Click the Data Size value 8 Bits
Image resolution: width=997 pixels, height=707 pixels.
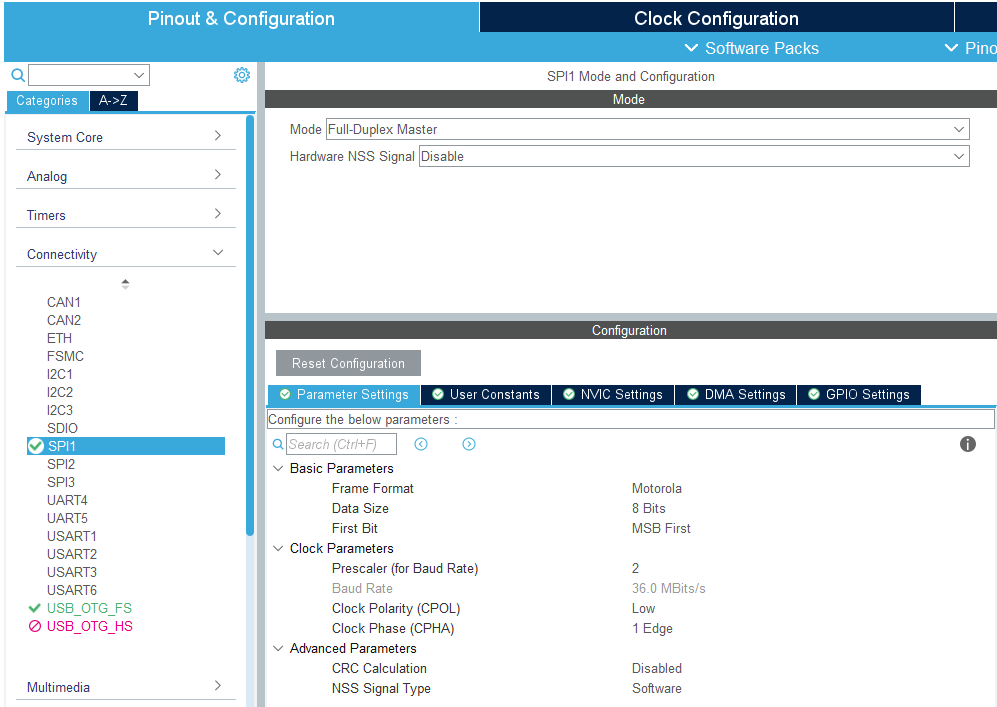tap(649, 508)
